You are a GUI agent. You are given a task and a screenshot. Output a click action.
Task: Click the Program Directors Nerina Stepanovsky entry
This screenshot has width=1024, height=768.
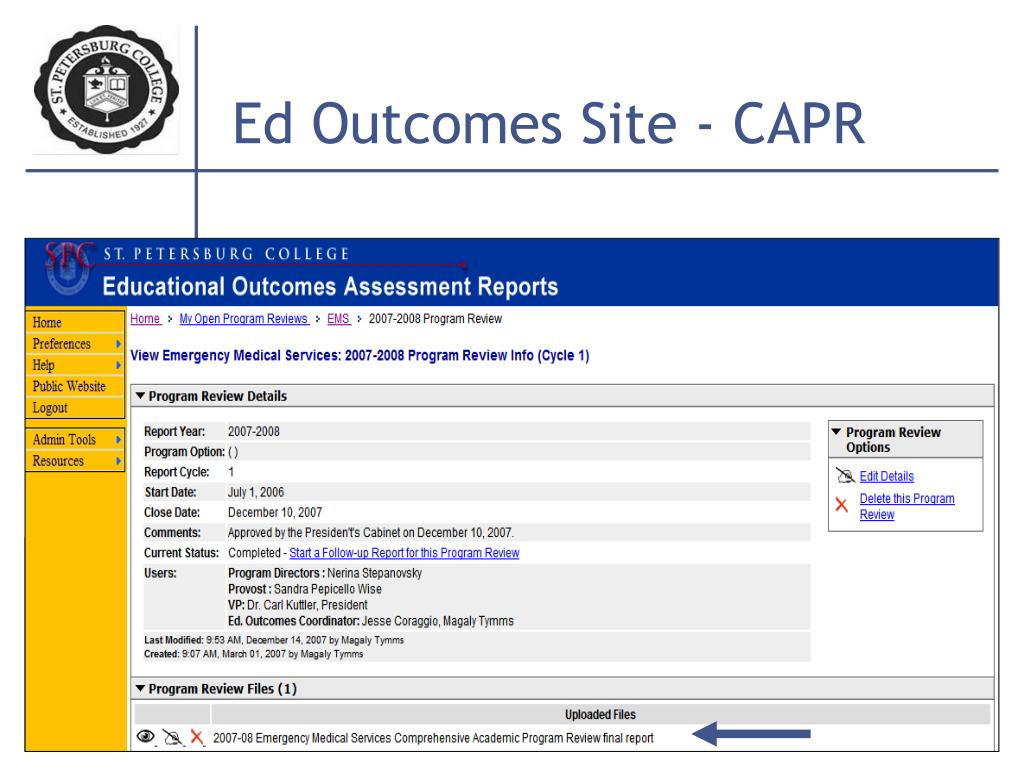[x=325, y=573]
